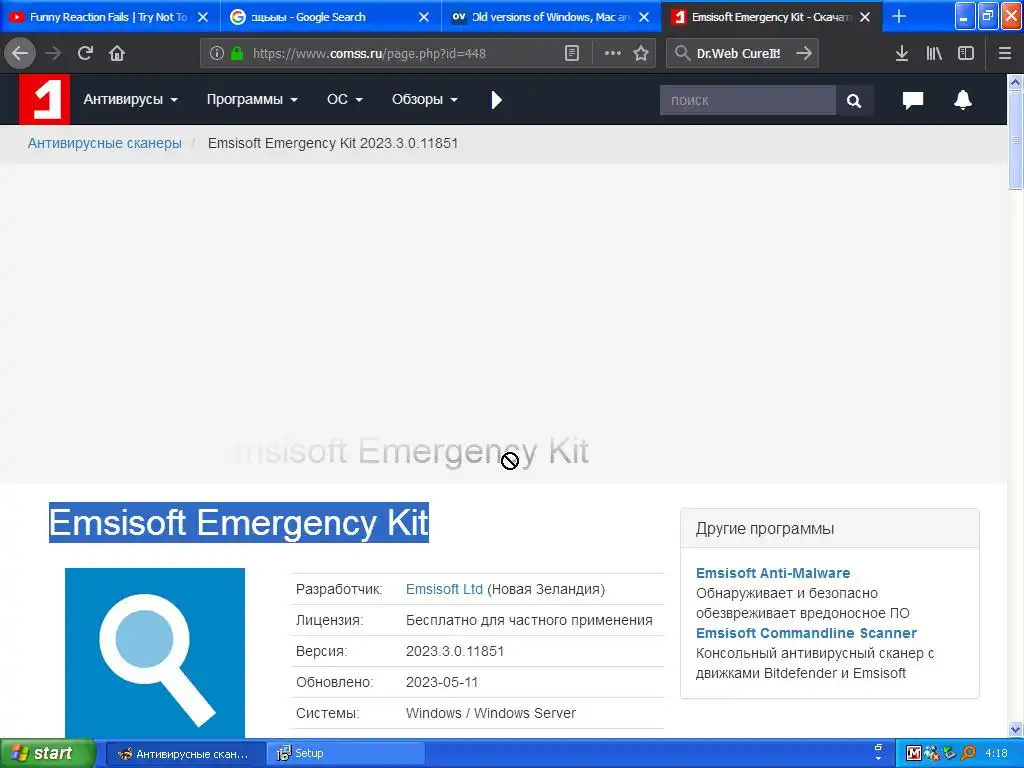Go back with the browser back arrow

20,53
